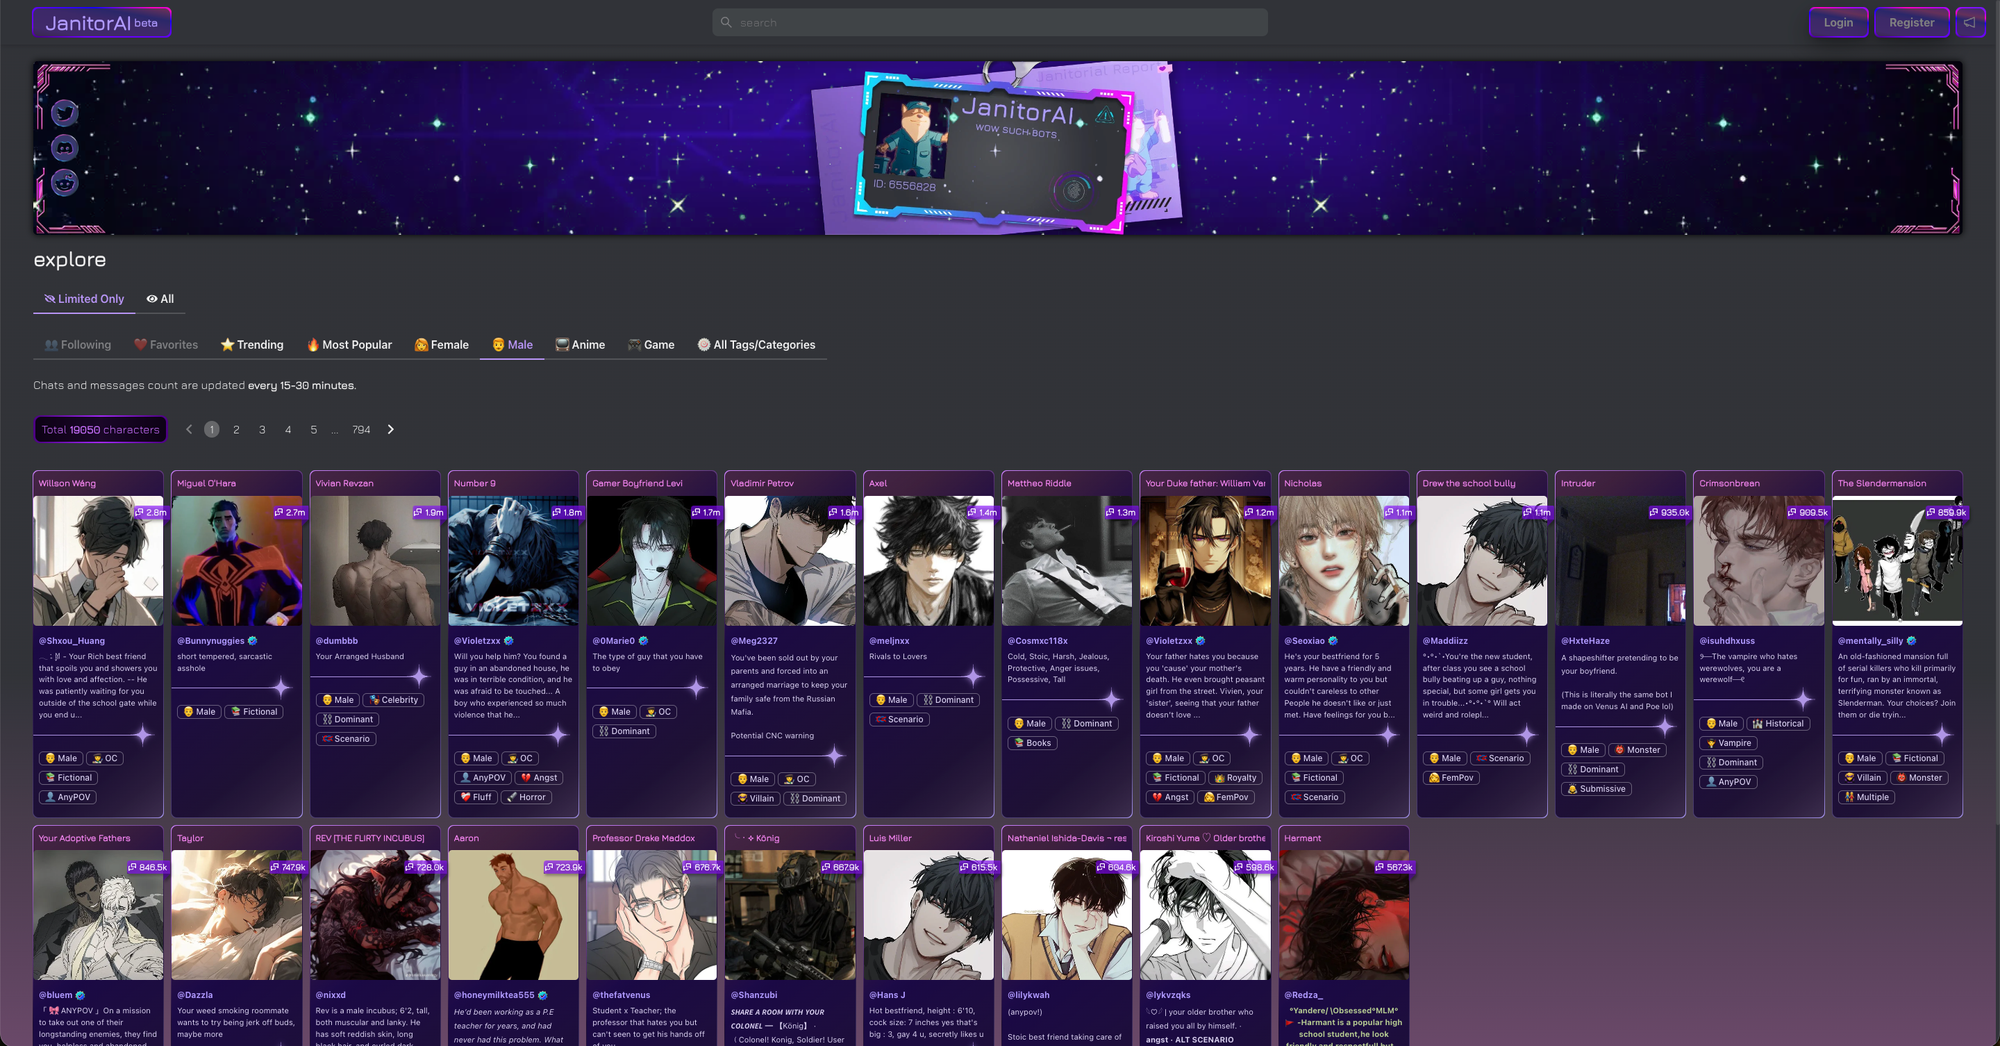Viewport: 2000px width, 1046px height.
Task: Click Fictional tag on Miguel O'Hara card
Action: pyautogui.click(x=254, y=712)
